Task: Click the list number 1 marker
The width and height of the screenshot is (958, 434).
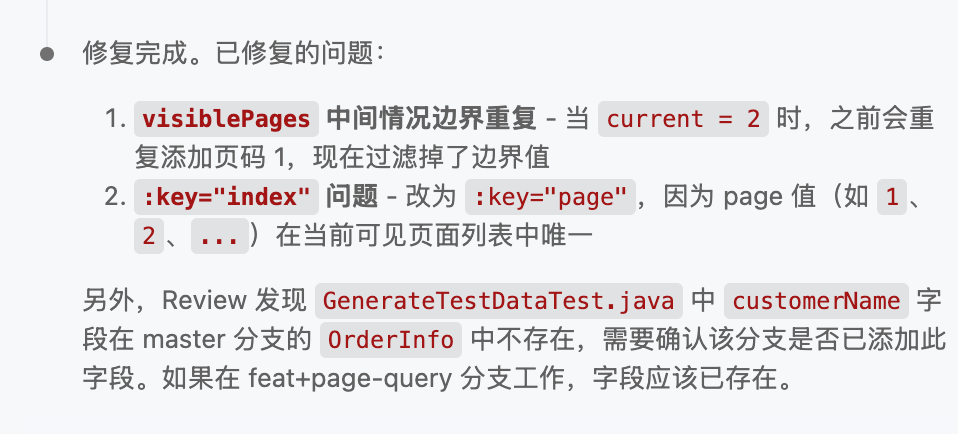Action: 113,119
